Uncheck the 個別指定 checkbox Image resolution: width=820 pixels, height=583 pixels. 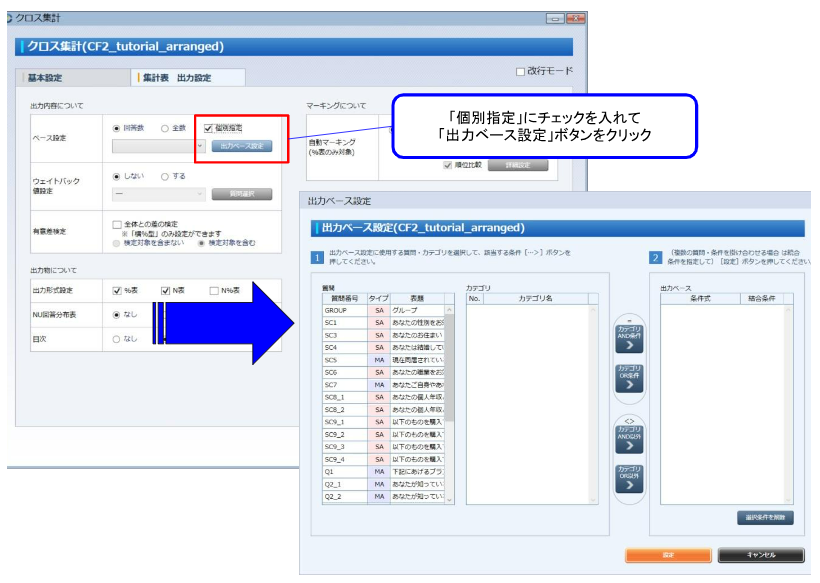point(207,127)
